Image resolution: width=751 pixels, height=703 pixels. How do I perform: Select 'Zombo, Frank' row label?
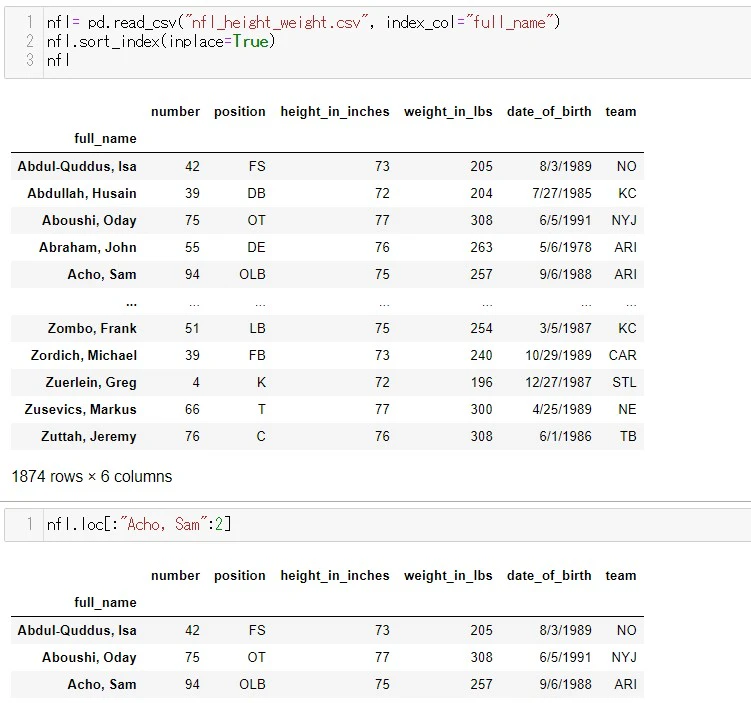click(x=92, y=328)
